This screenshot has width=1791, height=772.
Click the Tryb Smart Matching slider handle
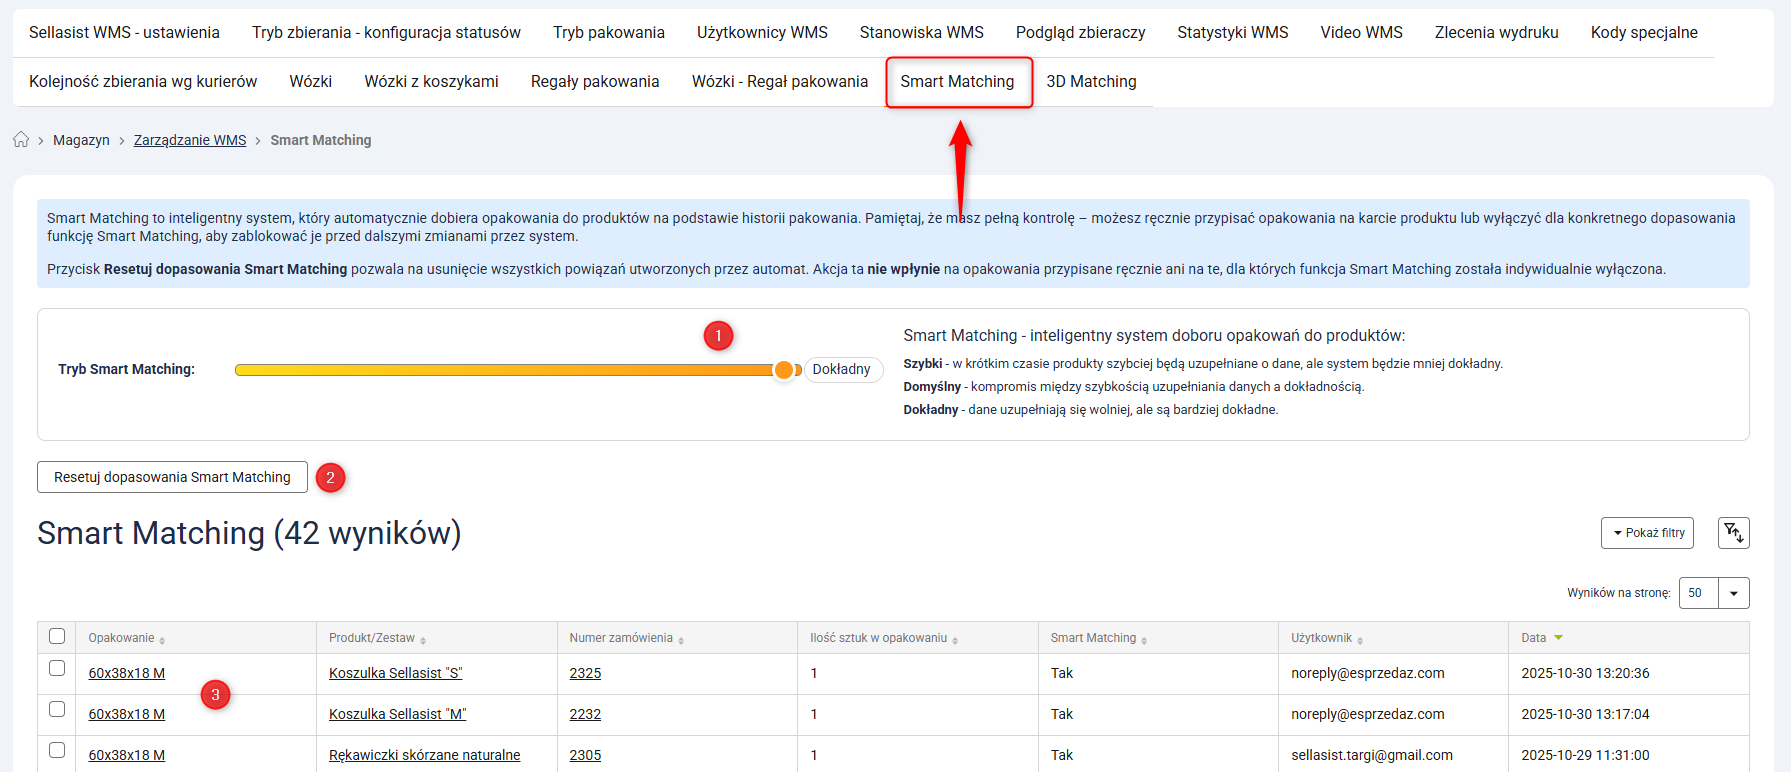[x=784, y=370]
